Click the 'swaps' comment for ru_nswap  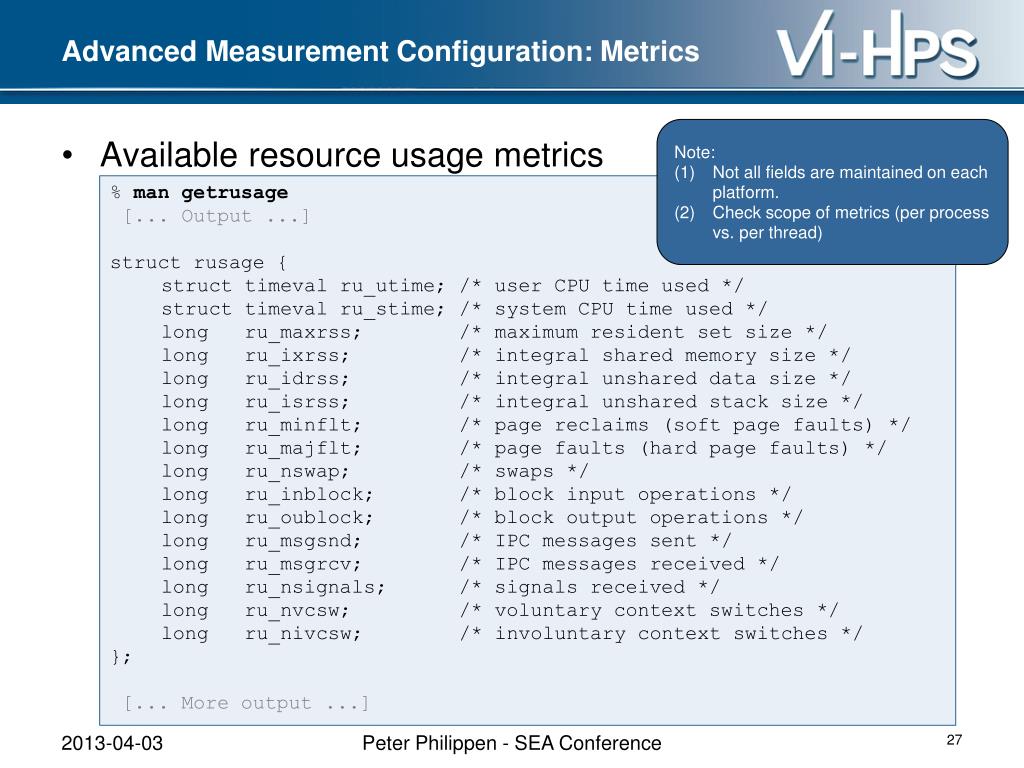524,472
